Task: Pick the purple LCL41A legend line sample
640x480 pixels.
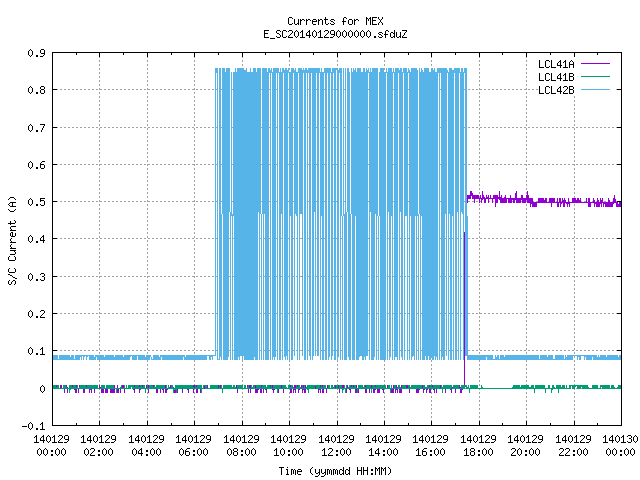Action: tap(595, 64)
